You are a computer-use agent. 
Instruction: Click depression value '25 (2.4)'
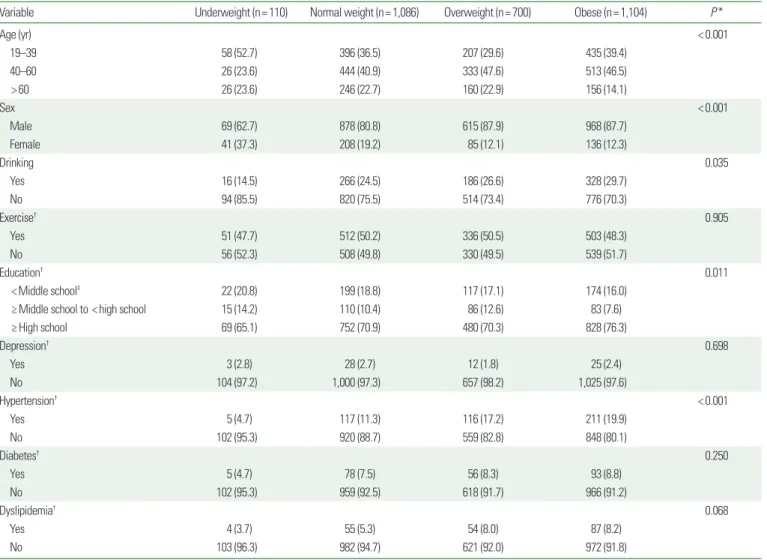point(606,364)
